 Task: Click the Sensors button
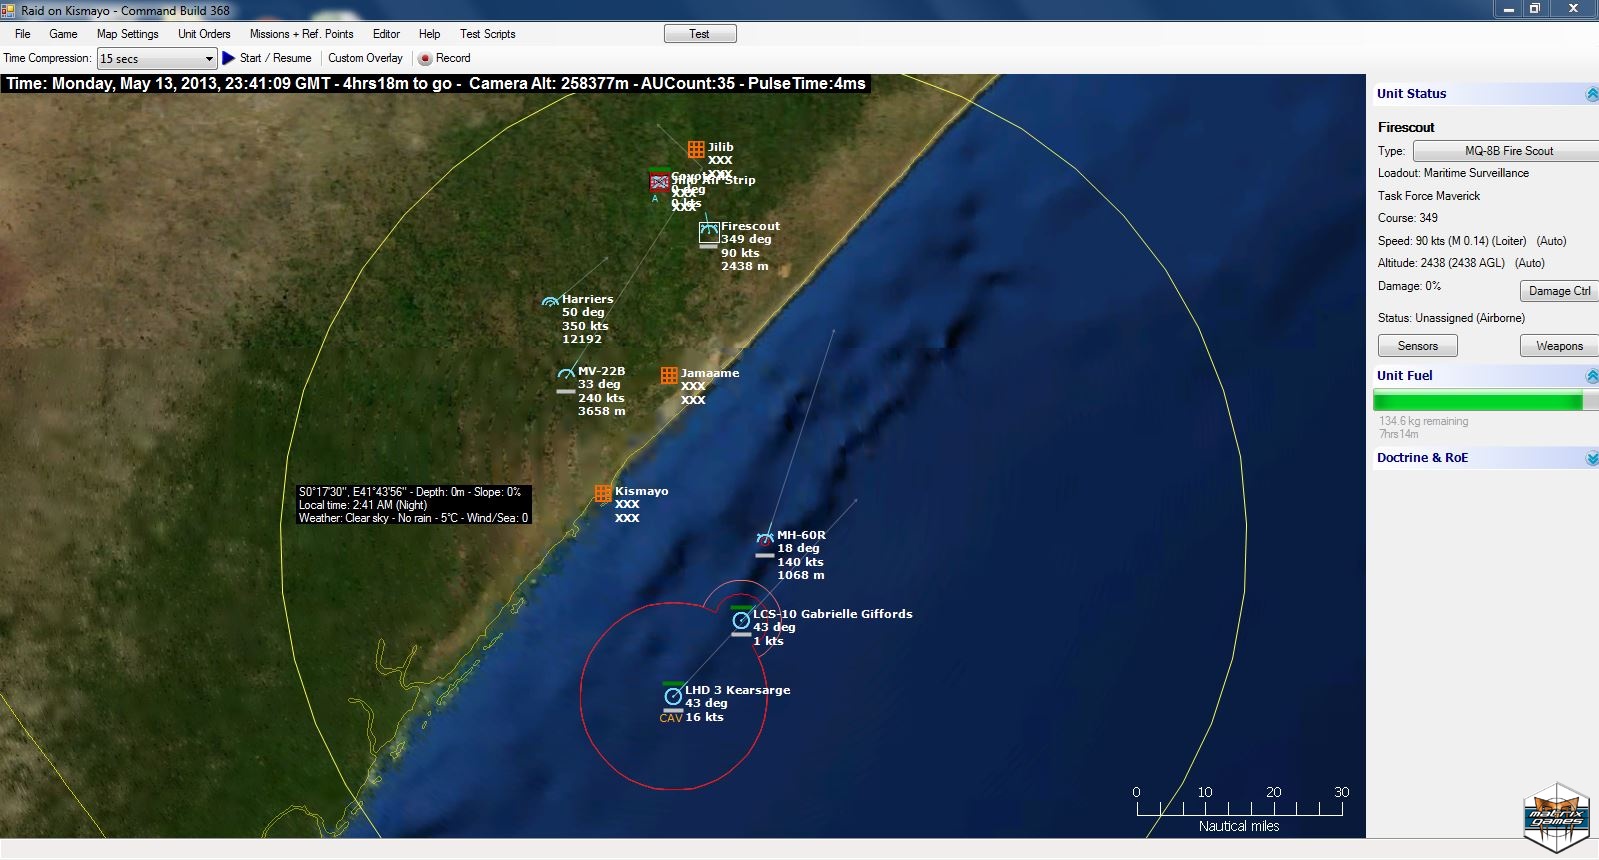1417,346
